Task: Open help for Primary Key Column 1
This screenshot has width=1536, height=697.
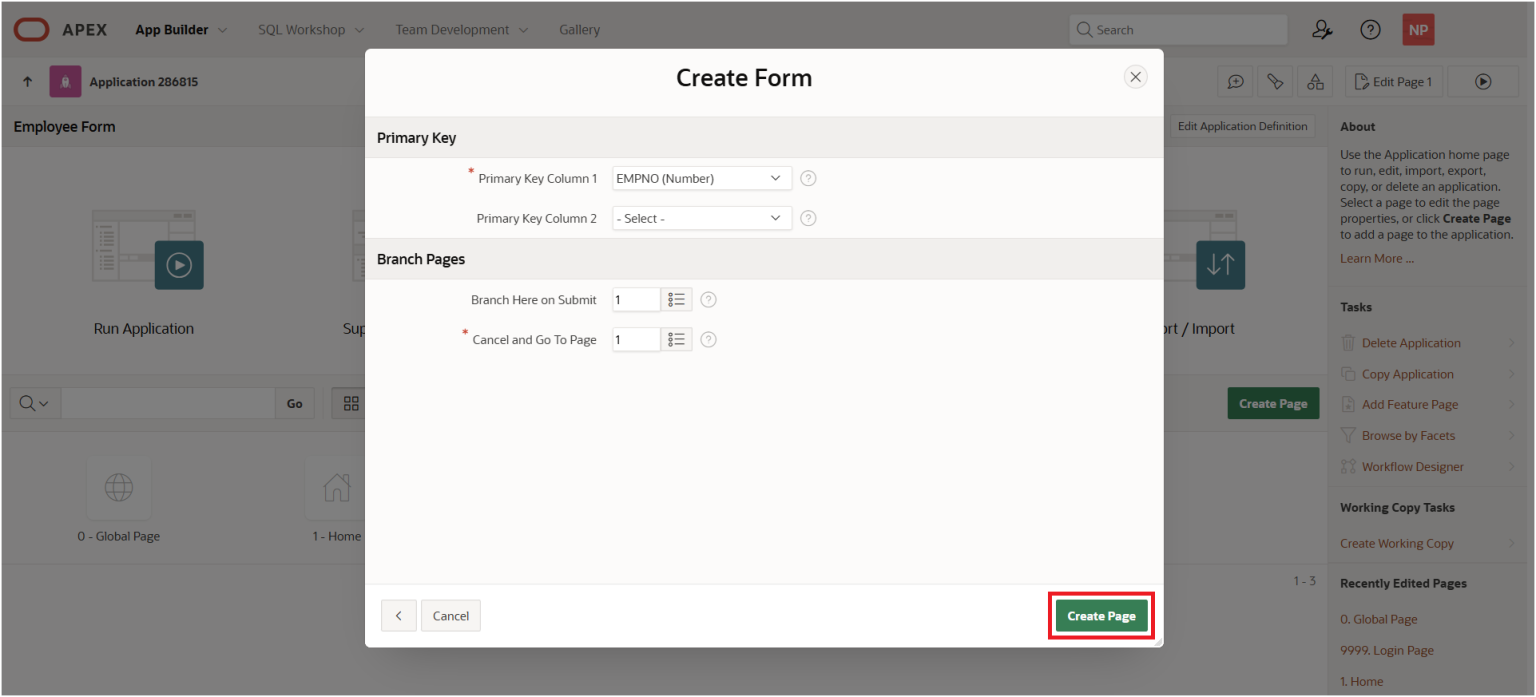Action: (807, 178)
